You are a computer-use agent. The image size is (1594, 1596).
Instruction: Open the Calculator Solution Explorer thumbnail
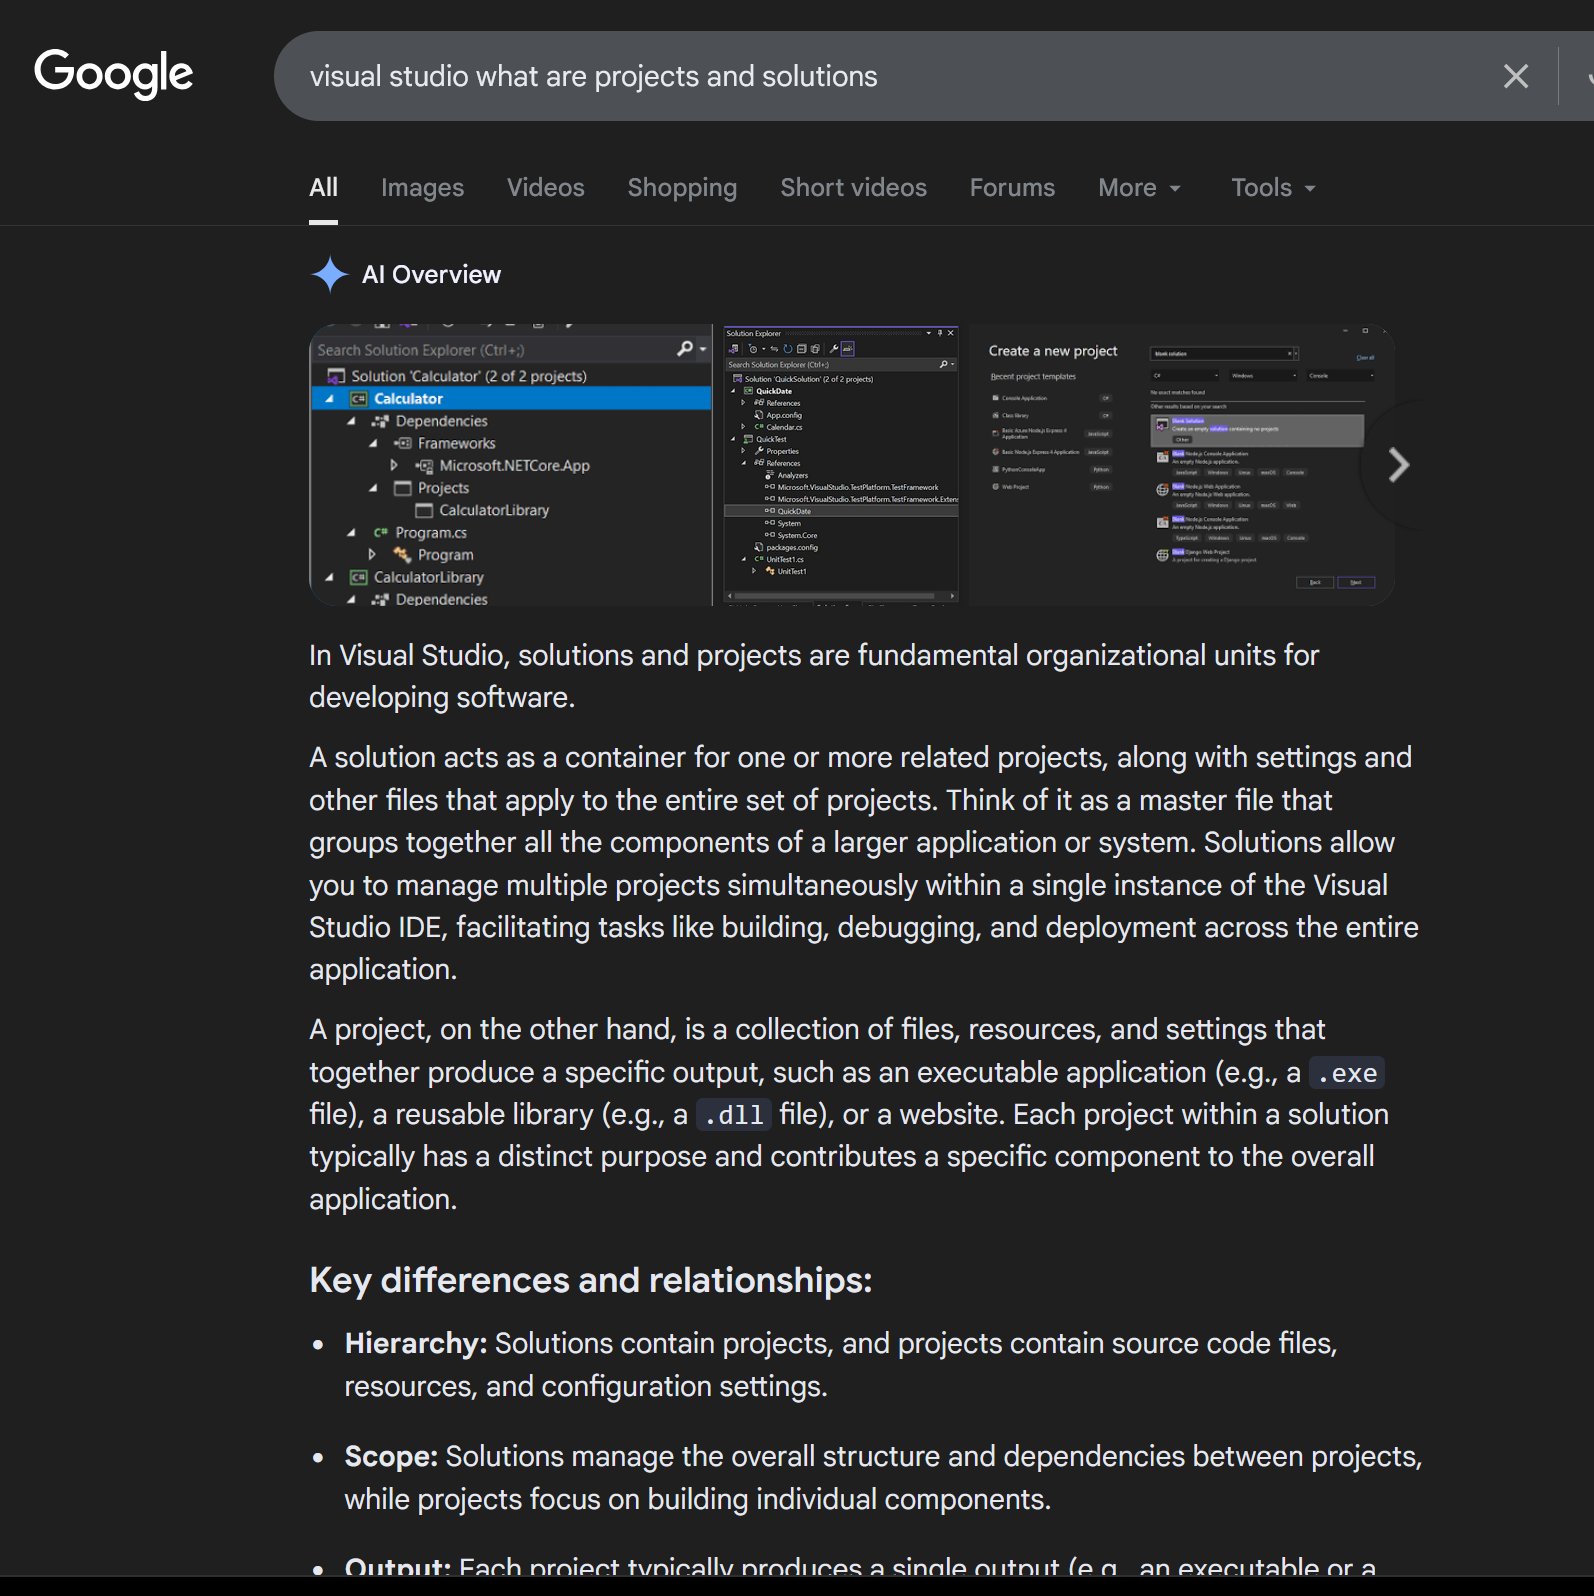coord(511,465)
